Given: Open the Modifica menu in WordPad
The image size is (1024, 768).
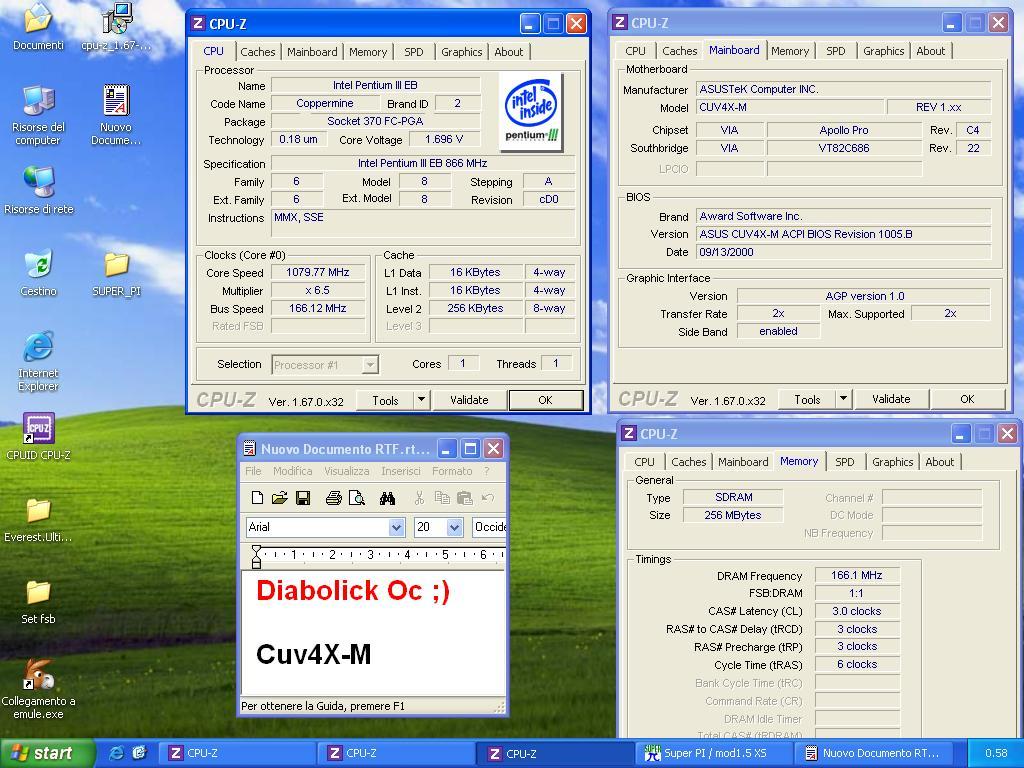Looking at the screenshot, I should coord(292,471).
